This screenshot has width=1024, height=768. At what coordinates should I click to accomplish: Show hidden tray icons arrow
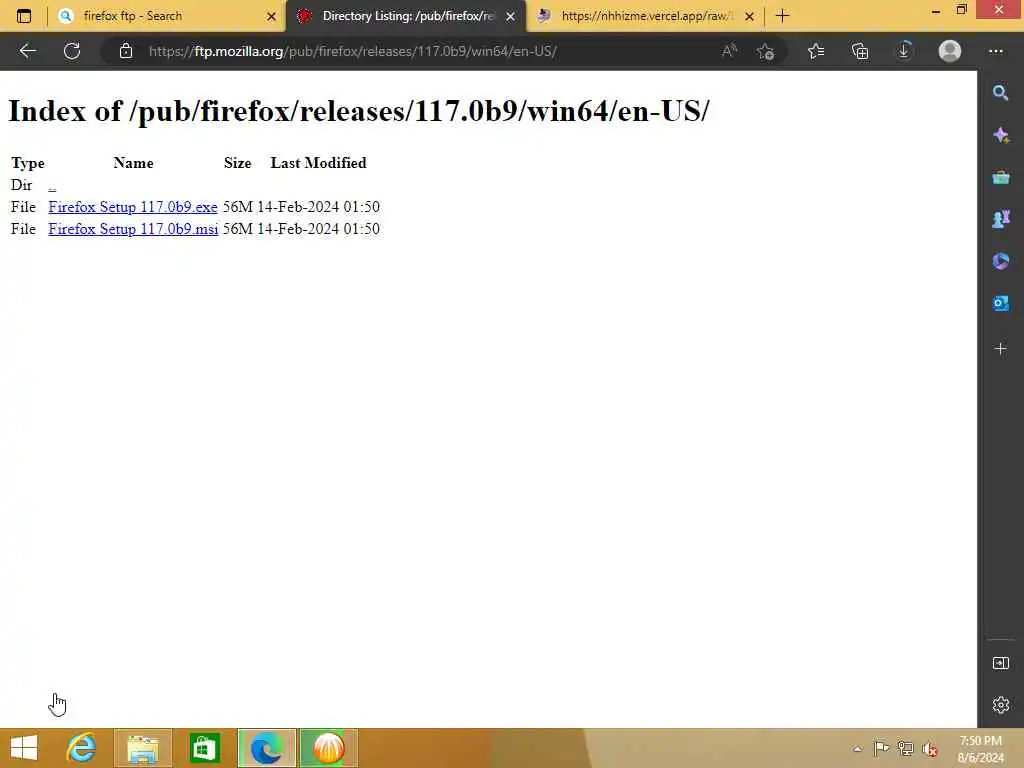[x=857, y=749]
